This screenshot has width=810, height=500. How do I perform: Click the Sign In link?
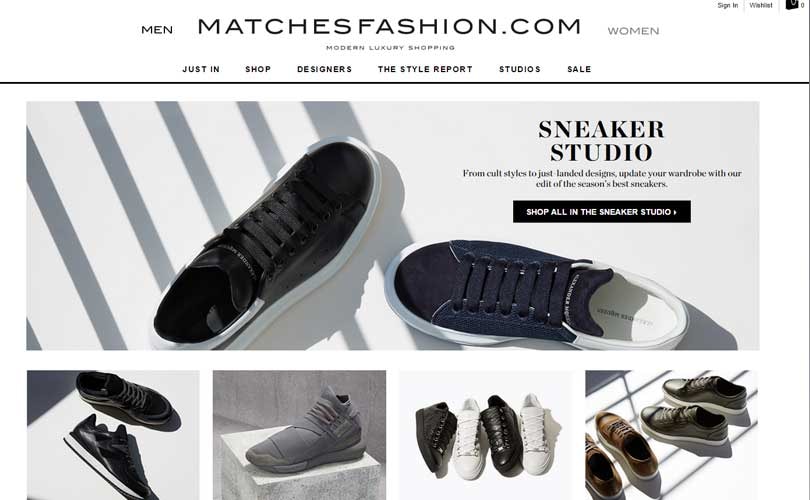[727, 5]
